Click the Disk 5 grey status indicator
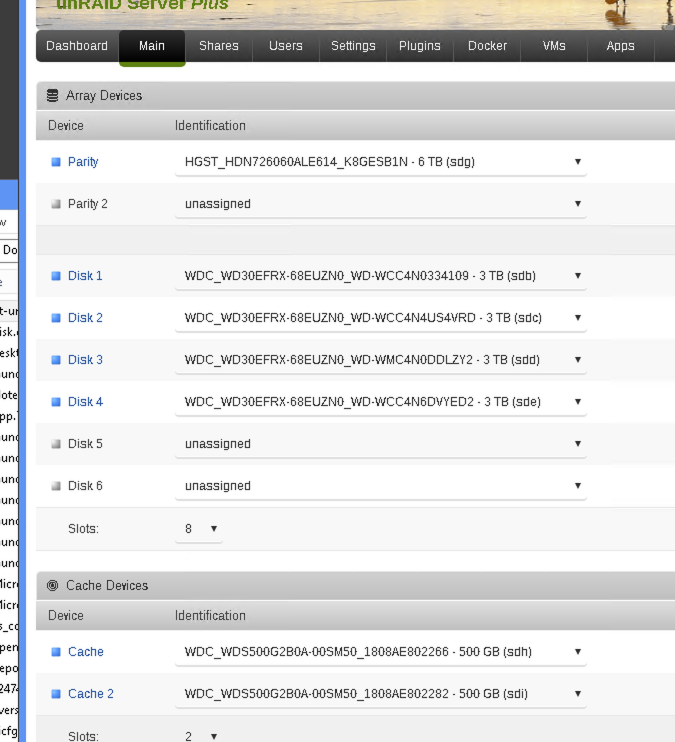The image size is (675, 742). [56, 444]
